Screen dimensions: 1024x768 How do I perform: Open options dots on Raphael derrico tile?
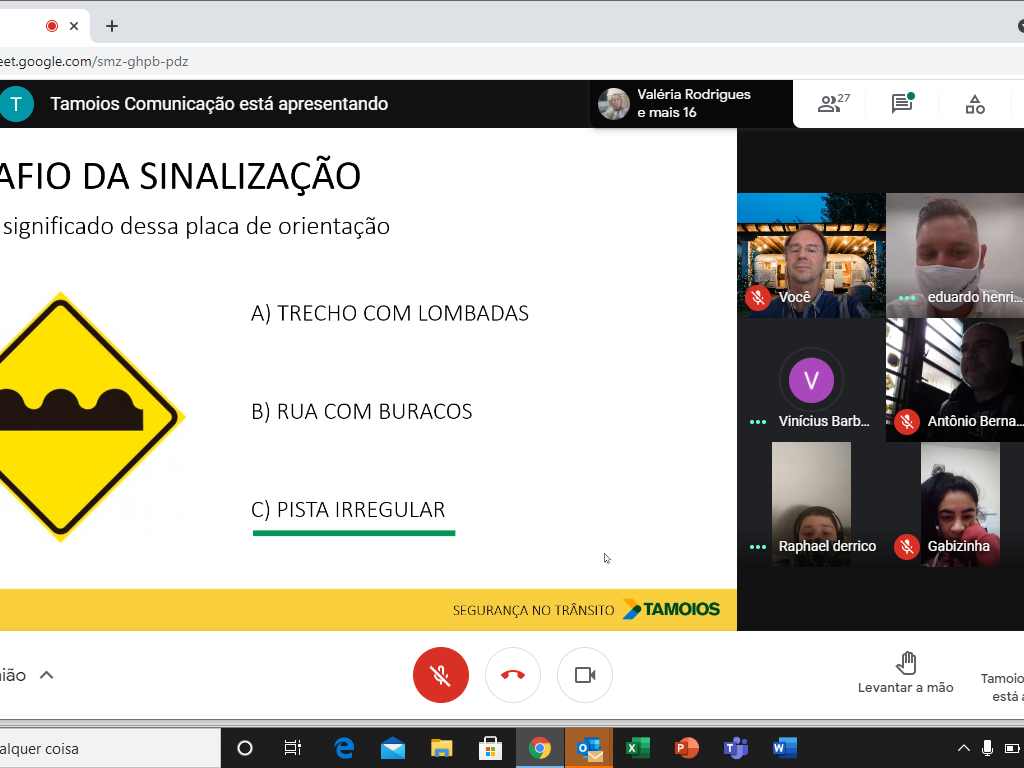coord(758,547)
